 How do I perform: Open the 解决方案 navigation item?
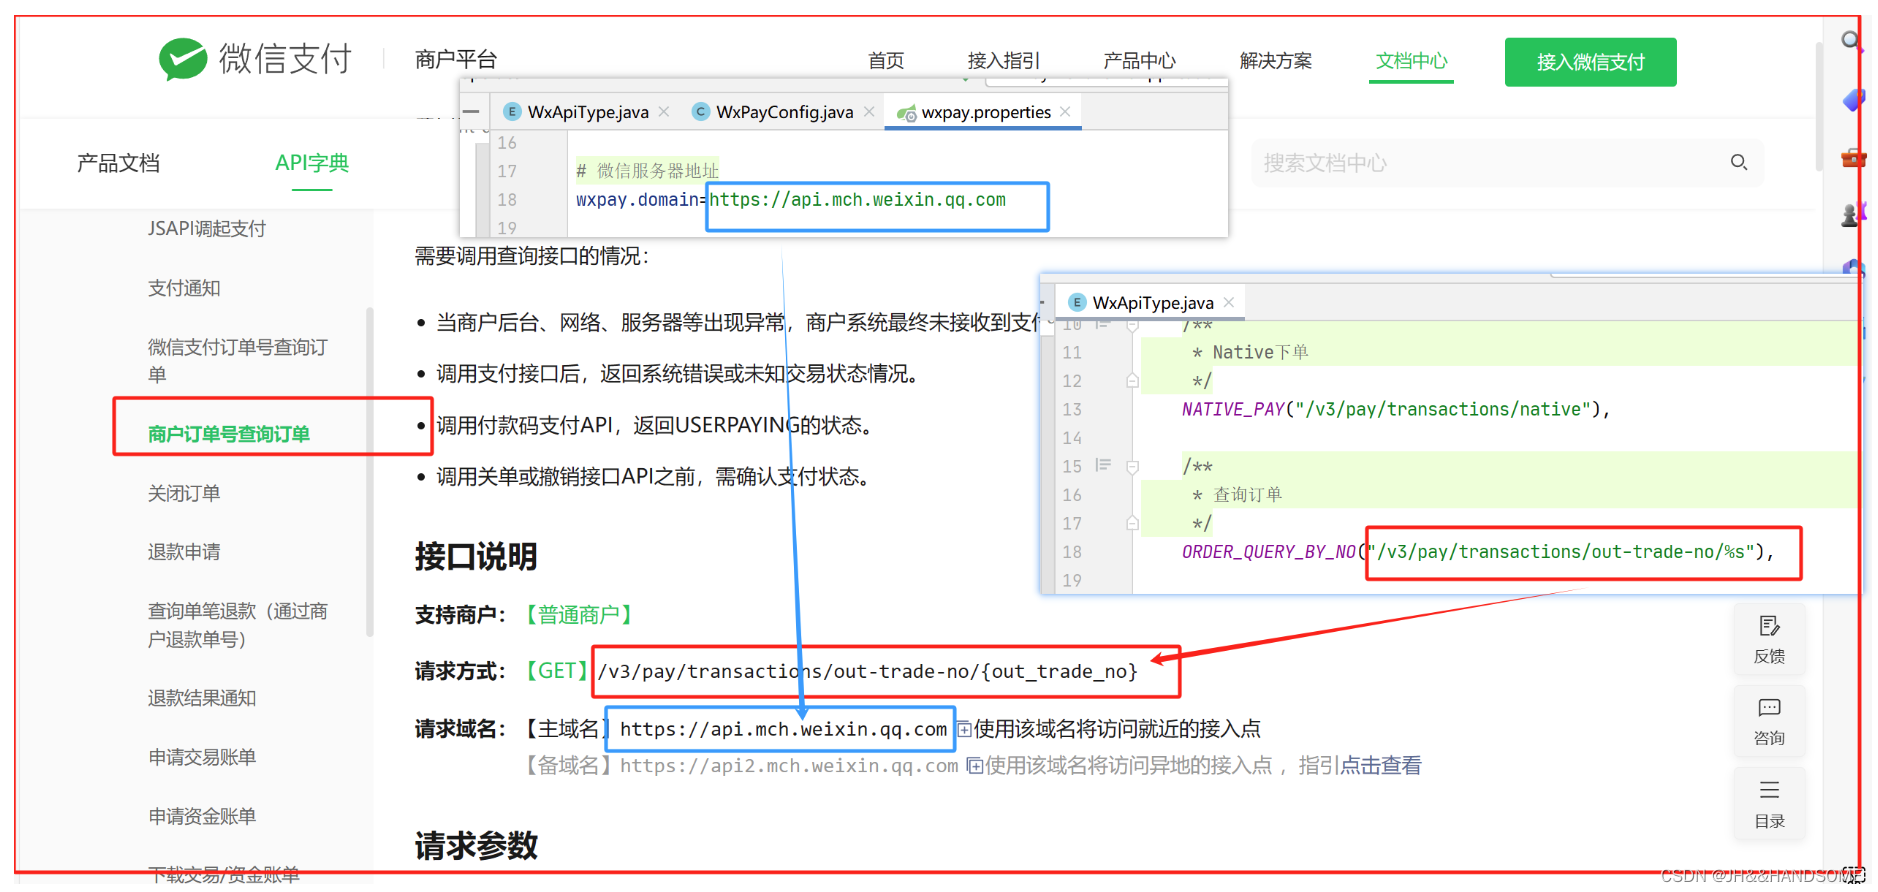coord(1276,61)
